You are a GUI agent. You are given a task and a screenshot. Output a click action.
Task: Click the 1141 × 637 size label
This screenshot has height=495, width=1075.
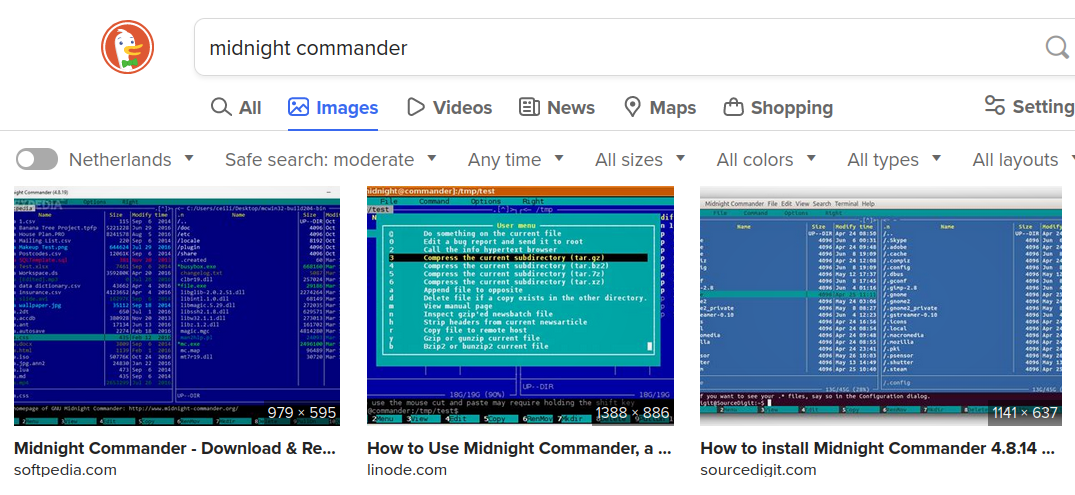tap(1024, 413)
